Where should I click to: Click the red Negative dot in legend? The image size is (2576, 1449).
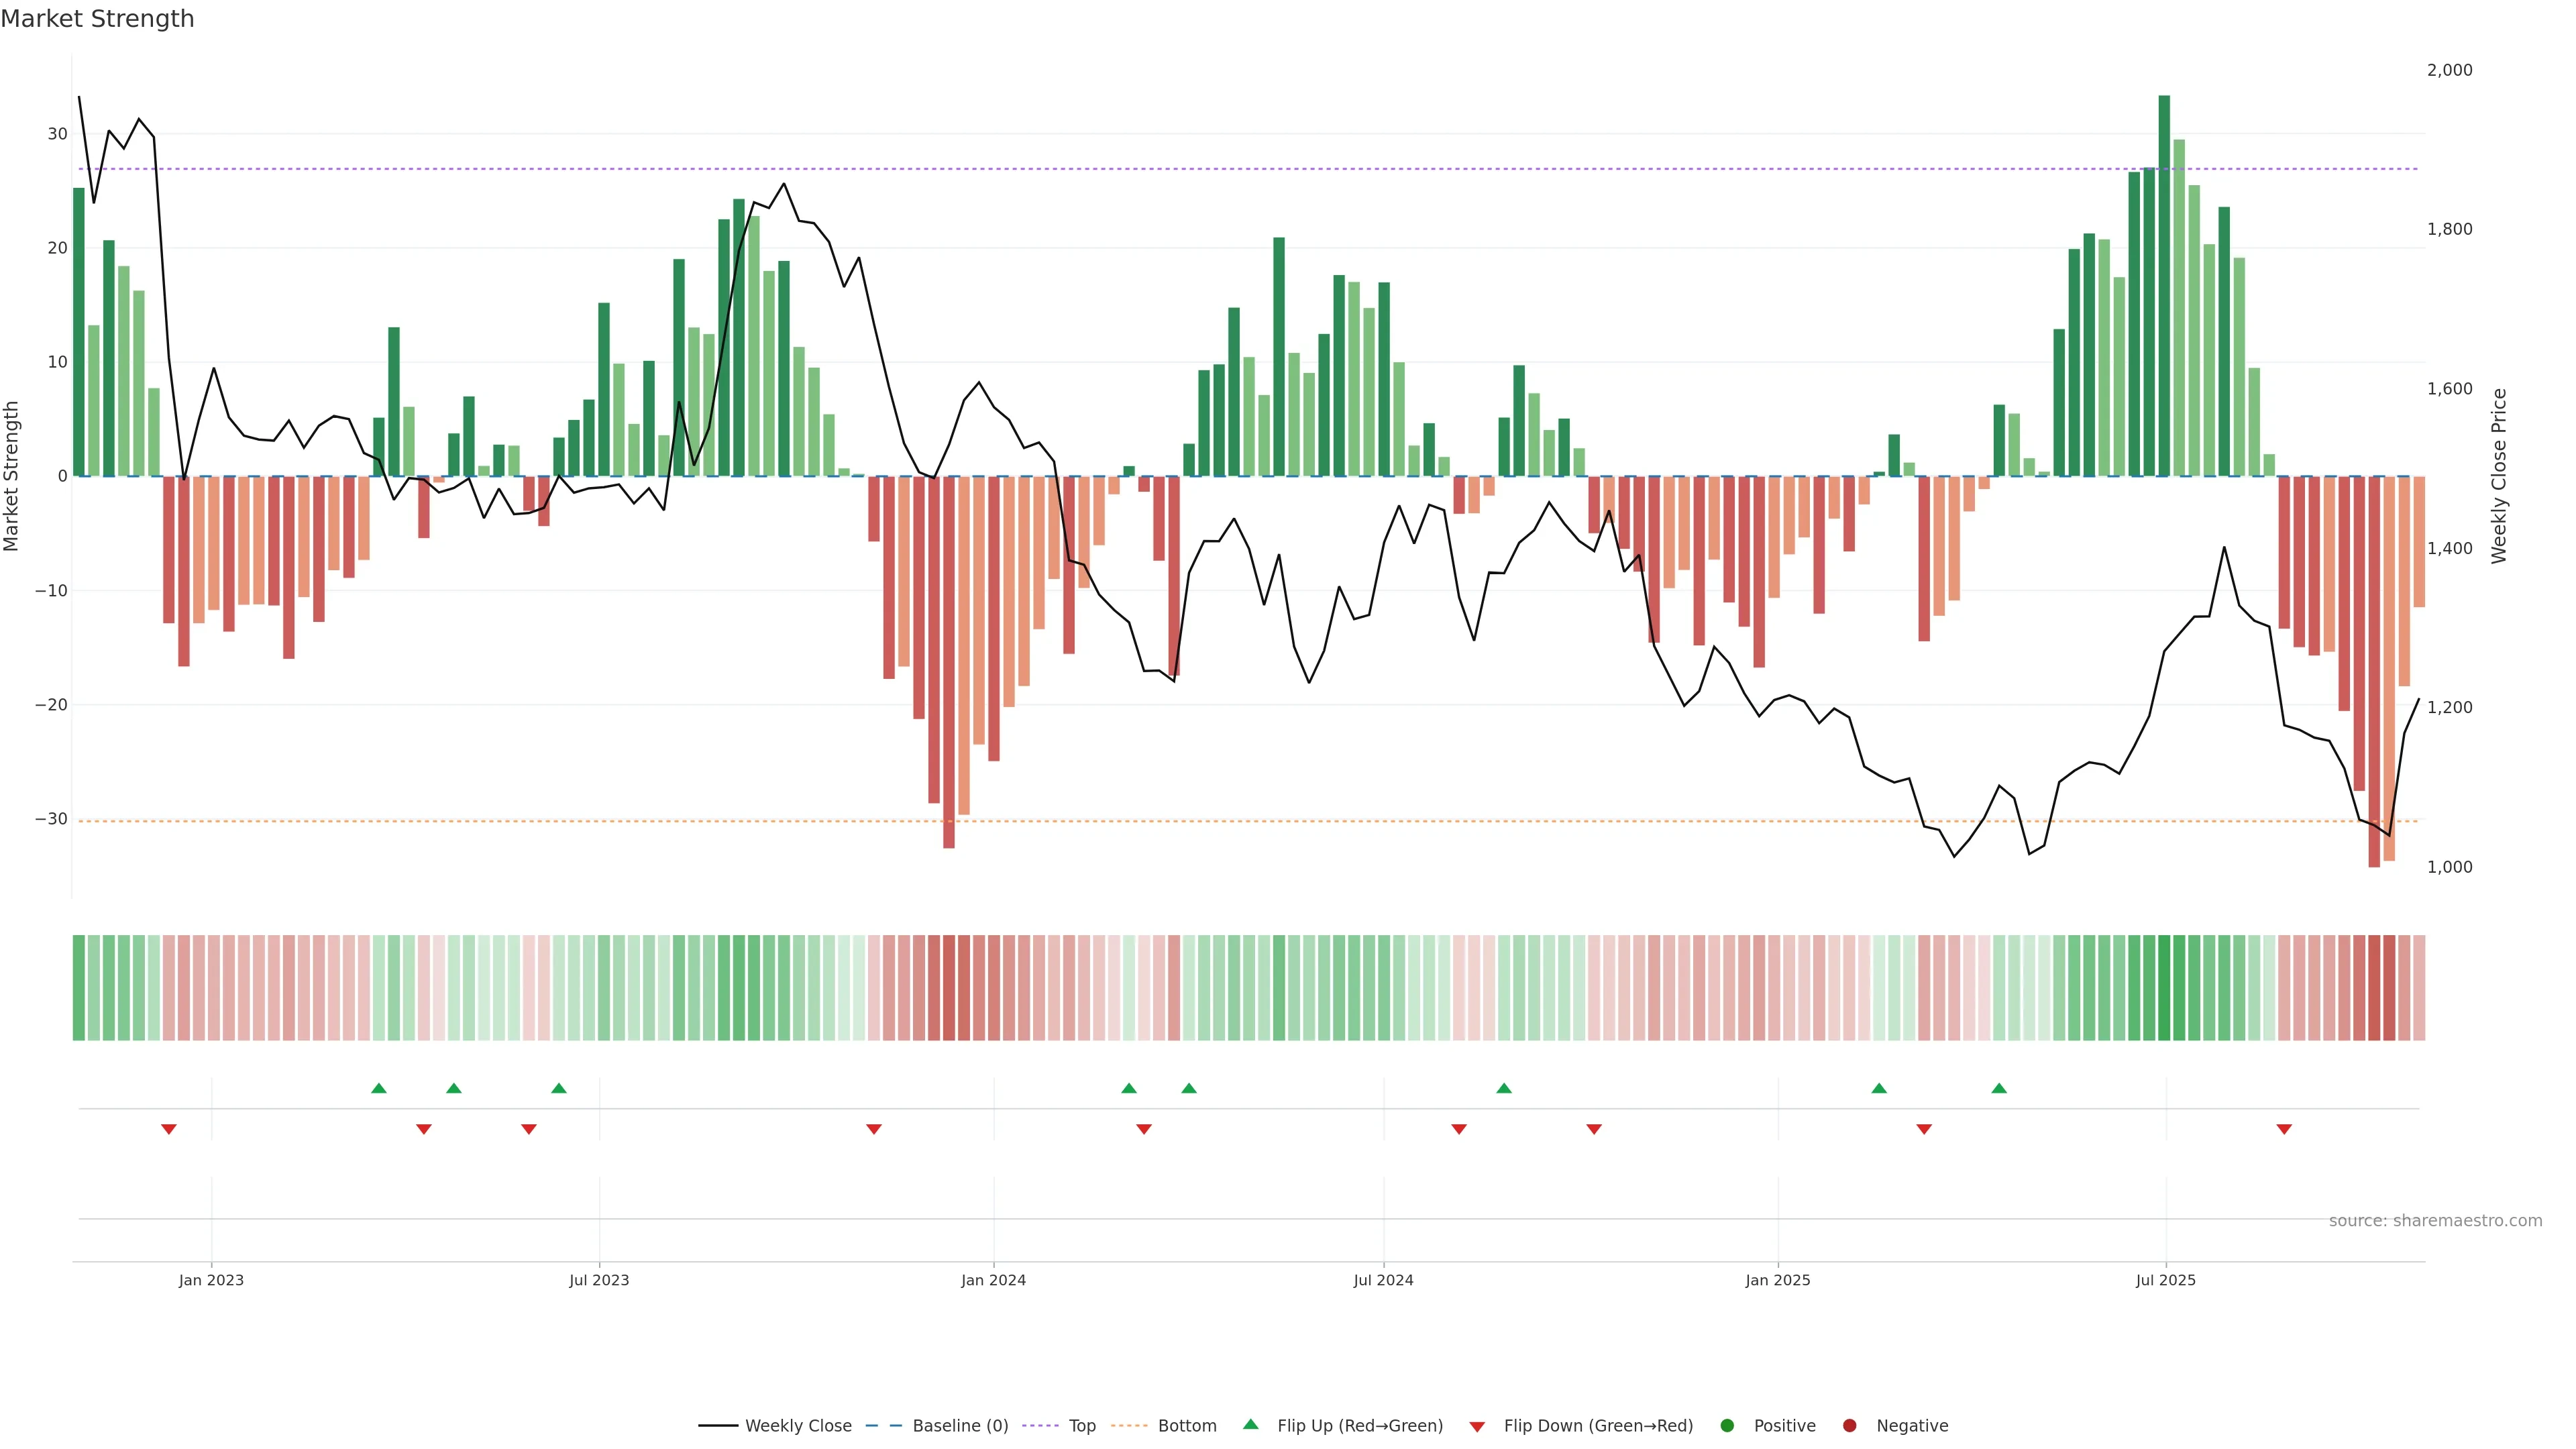click(x=1849, y=1426)
